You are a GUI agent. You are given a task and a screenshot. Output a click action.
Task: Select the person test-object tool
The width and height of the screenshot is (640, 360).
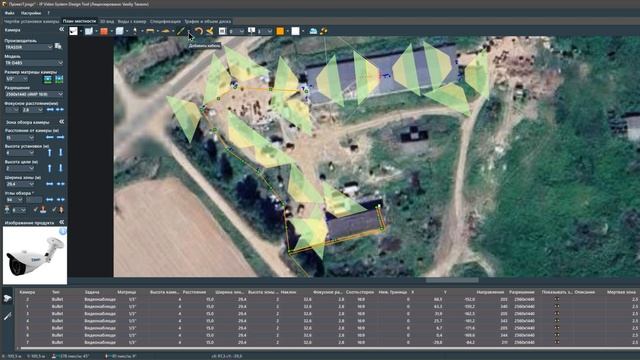point(135,31)
